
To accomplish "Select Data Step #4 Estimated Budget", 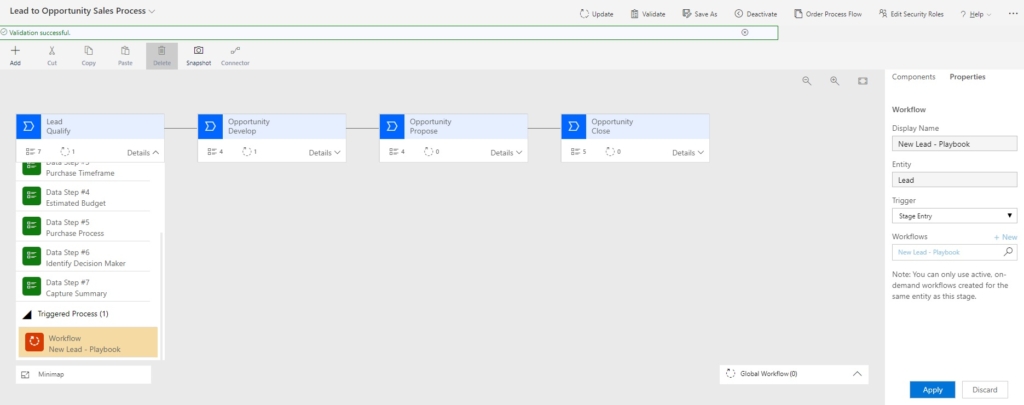I will [x=85, y=197].
